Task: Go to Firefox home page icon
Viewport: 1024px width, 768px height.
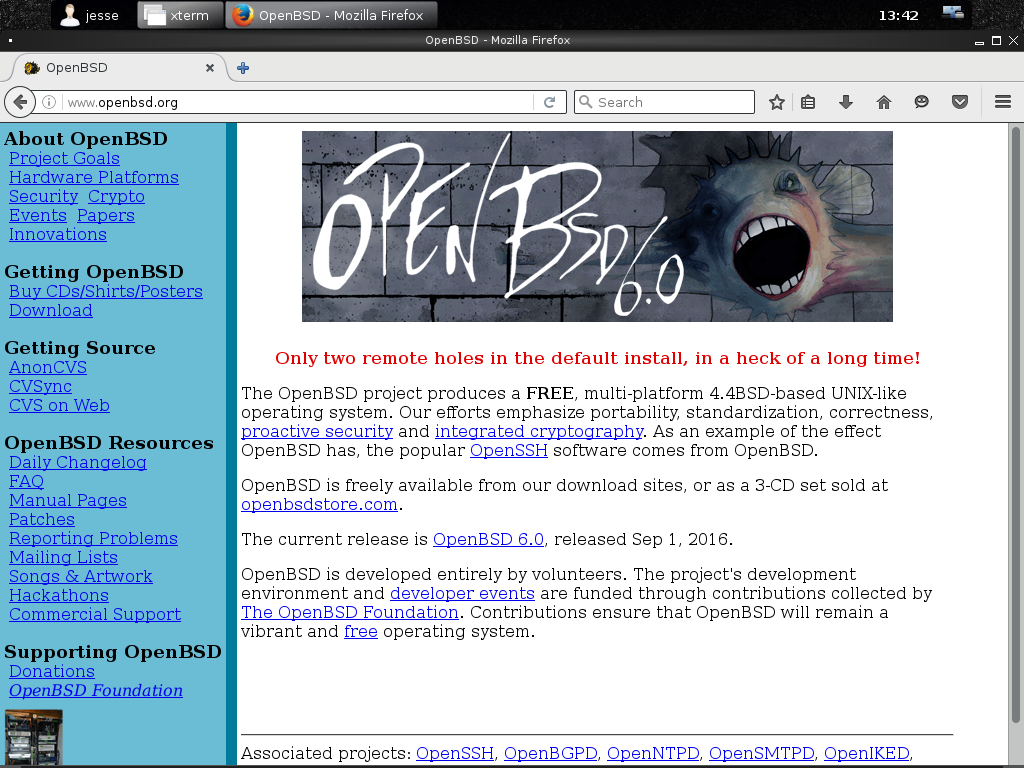Action: coord(884,102)
